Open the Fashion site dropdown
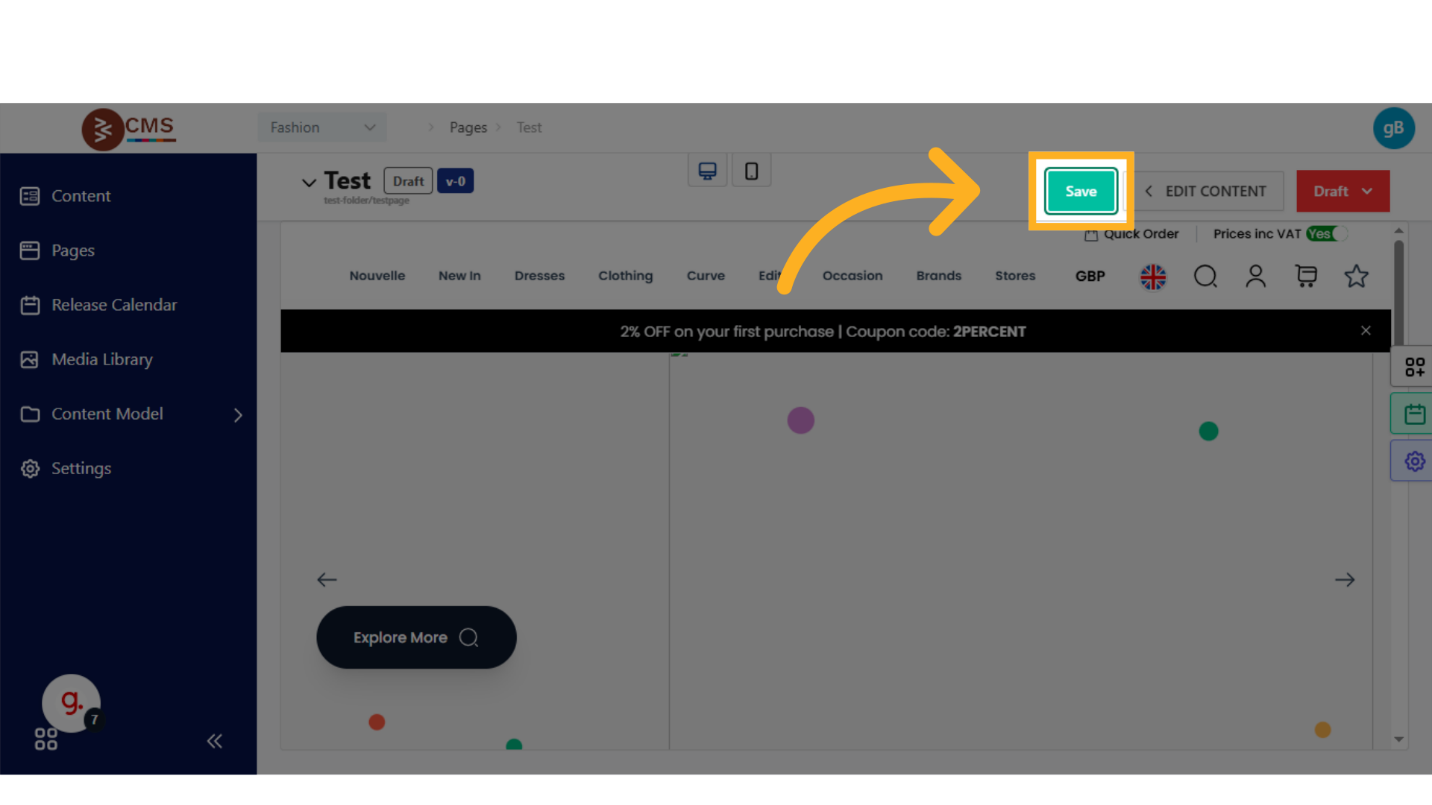This screenshot has height=805, width=1432. (321, 128)
